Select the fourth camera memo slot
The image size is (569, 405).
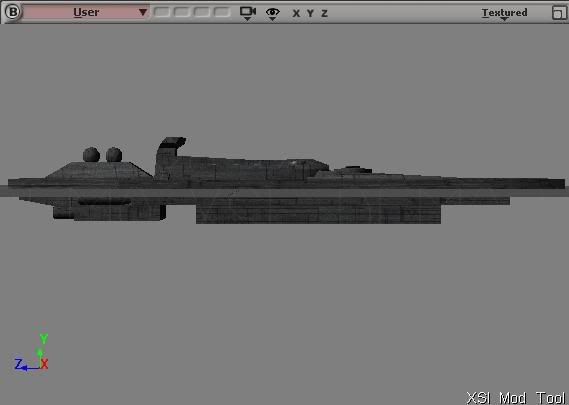pos(222,12)
